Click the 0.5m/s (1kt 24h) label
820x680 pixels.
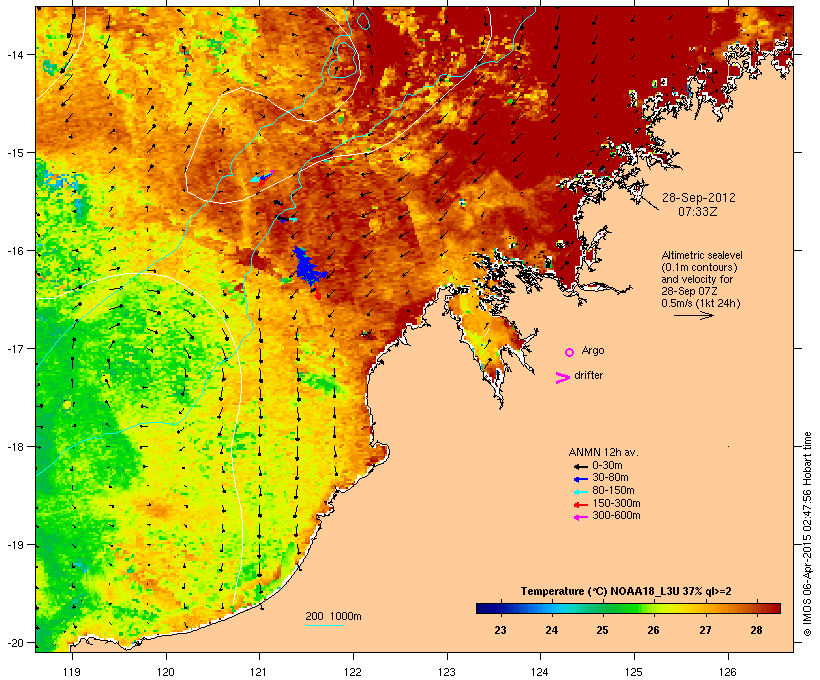701,303
